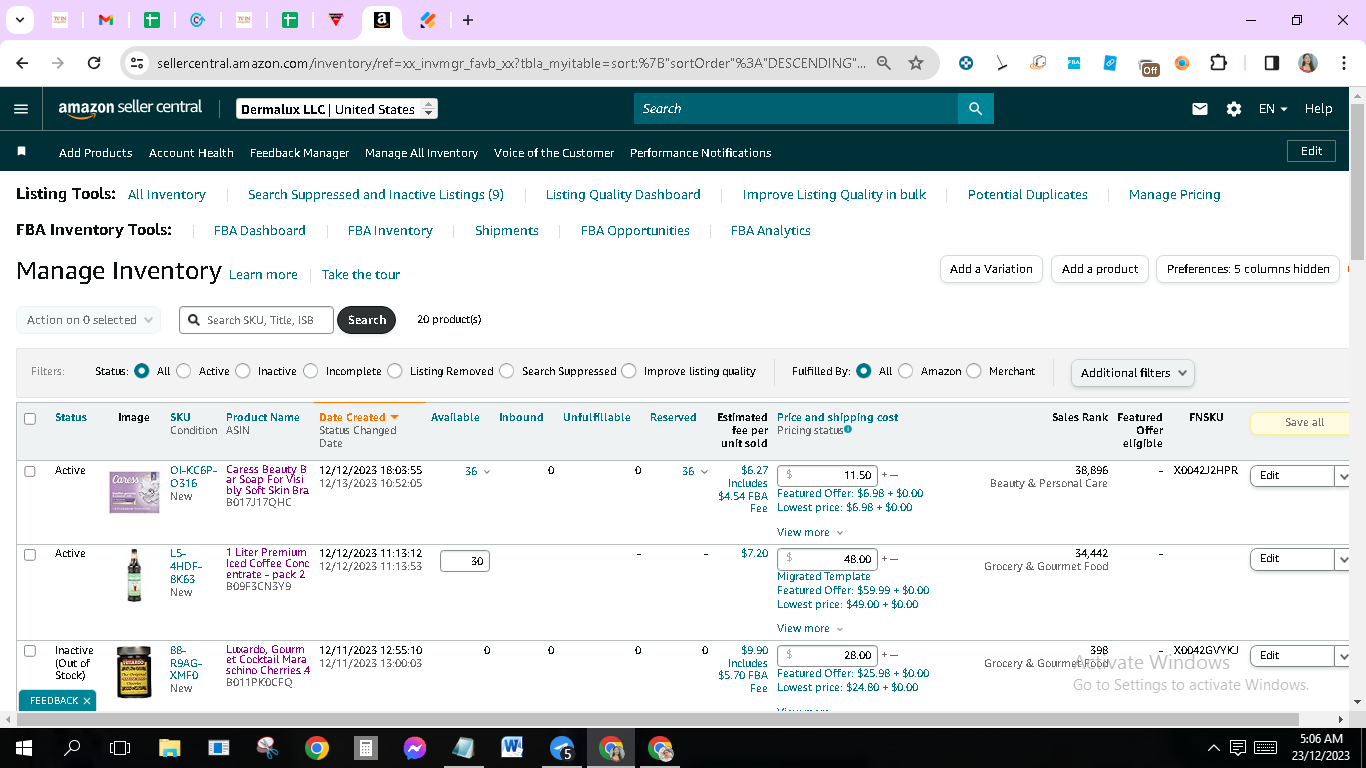Open Manage All Inventory menu item

(421, 153)
